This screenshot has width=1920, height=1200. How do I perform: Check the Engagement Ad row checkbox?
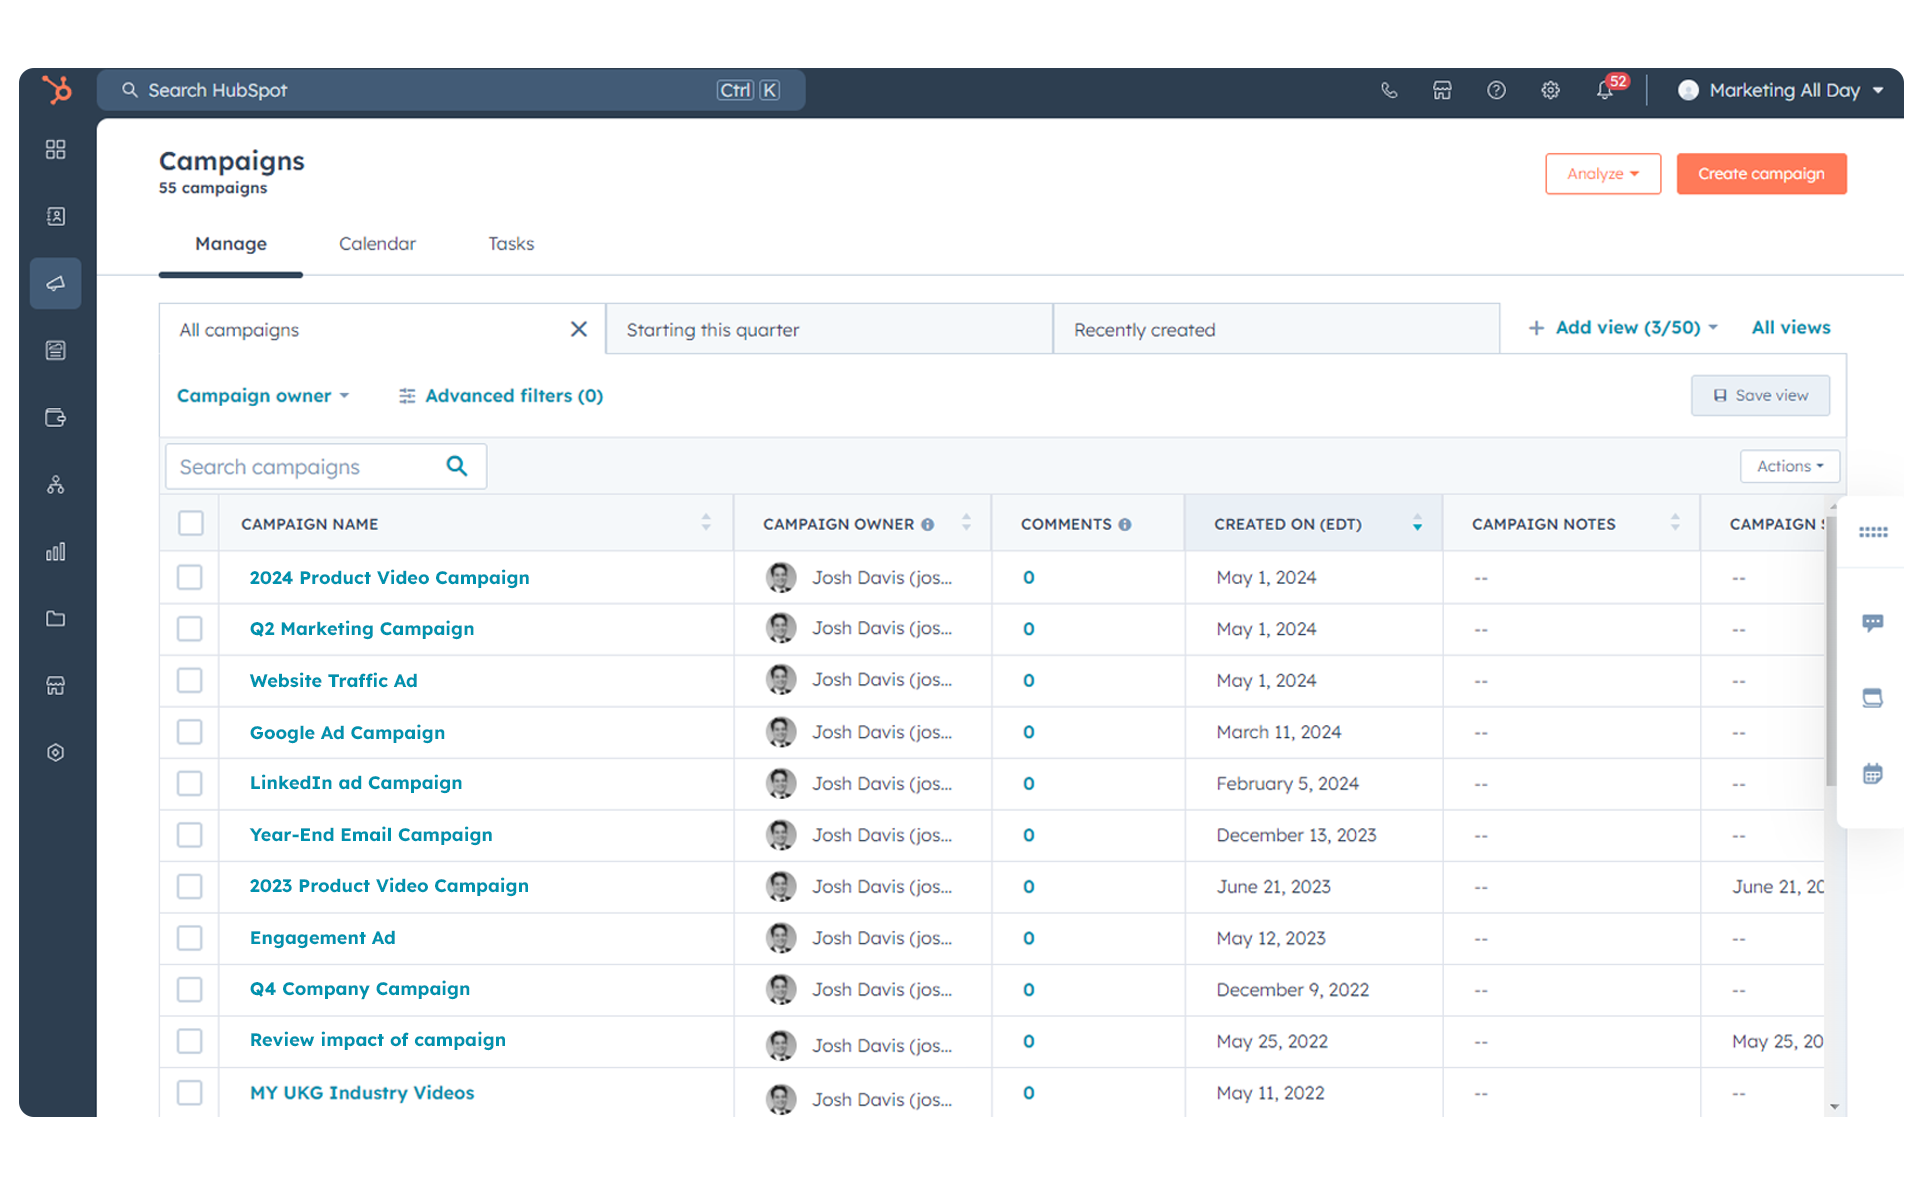[190, 938]
